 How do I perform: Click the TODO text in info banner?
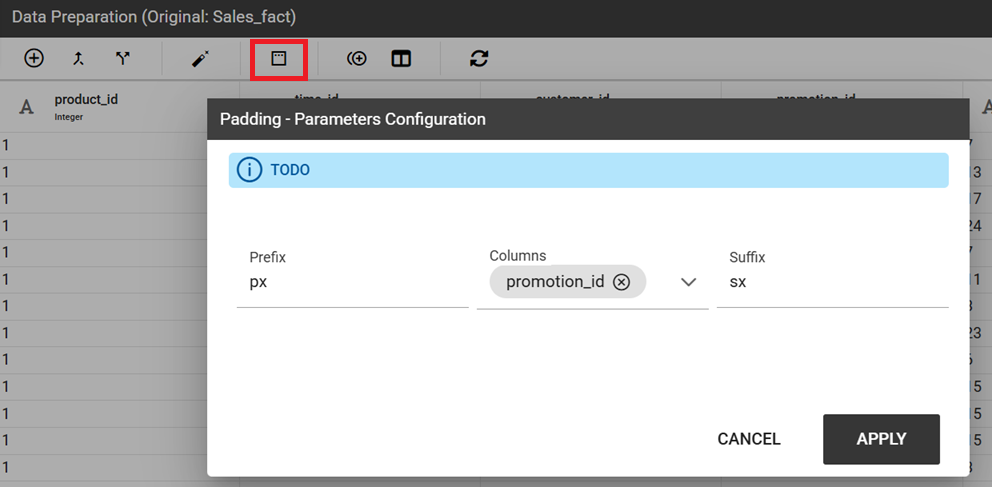tap(290, 170)
